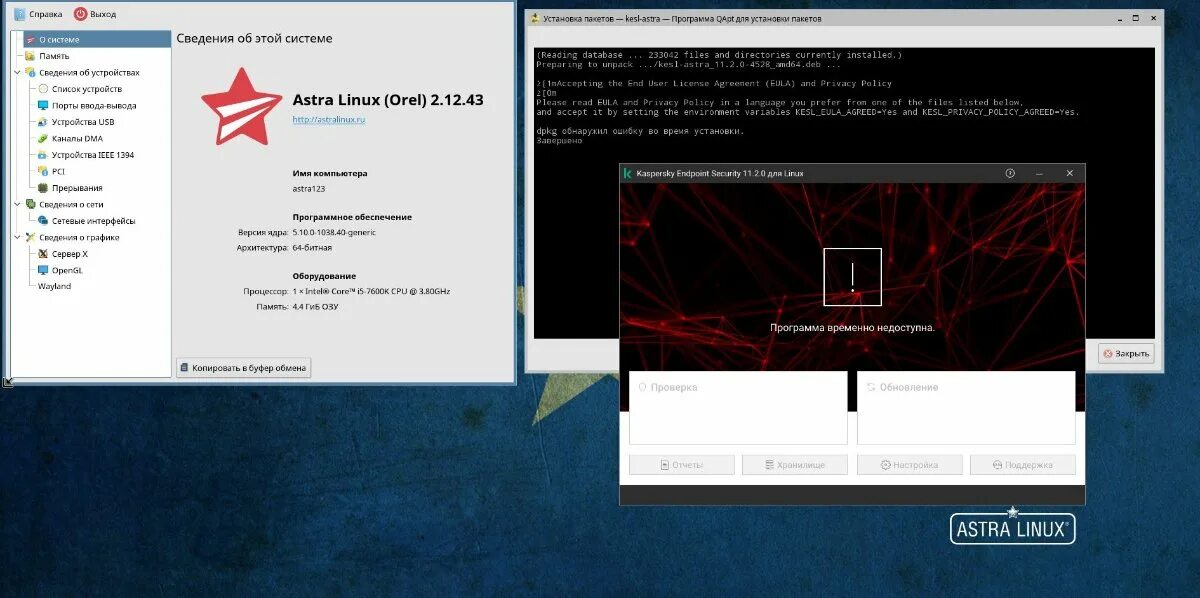Click the Сведения о сети label
Screen dimensions: 1200x598
click(71, 204)
